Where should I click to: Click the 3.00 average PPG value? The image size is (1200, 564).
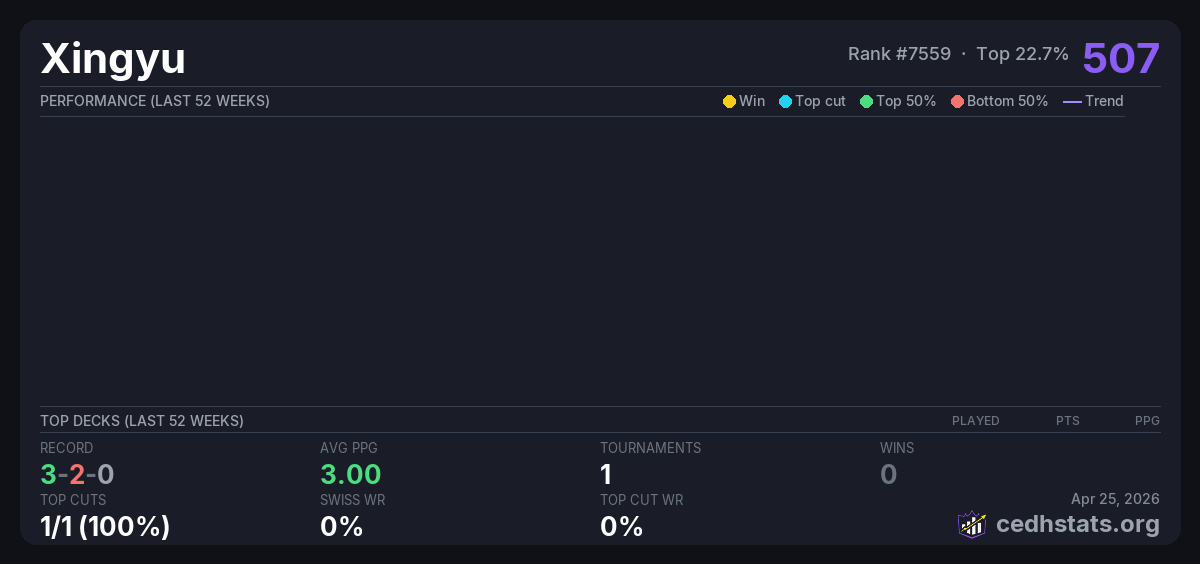click(x=350, y=474)
